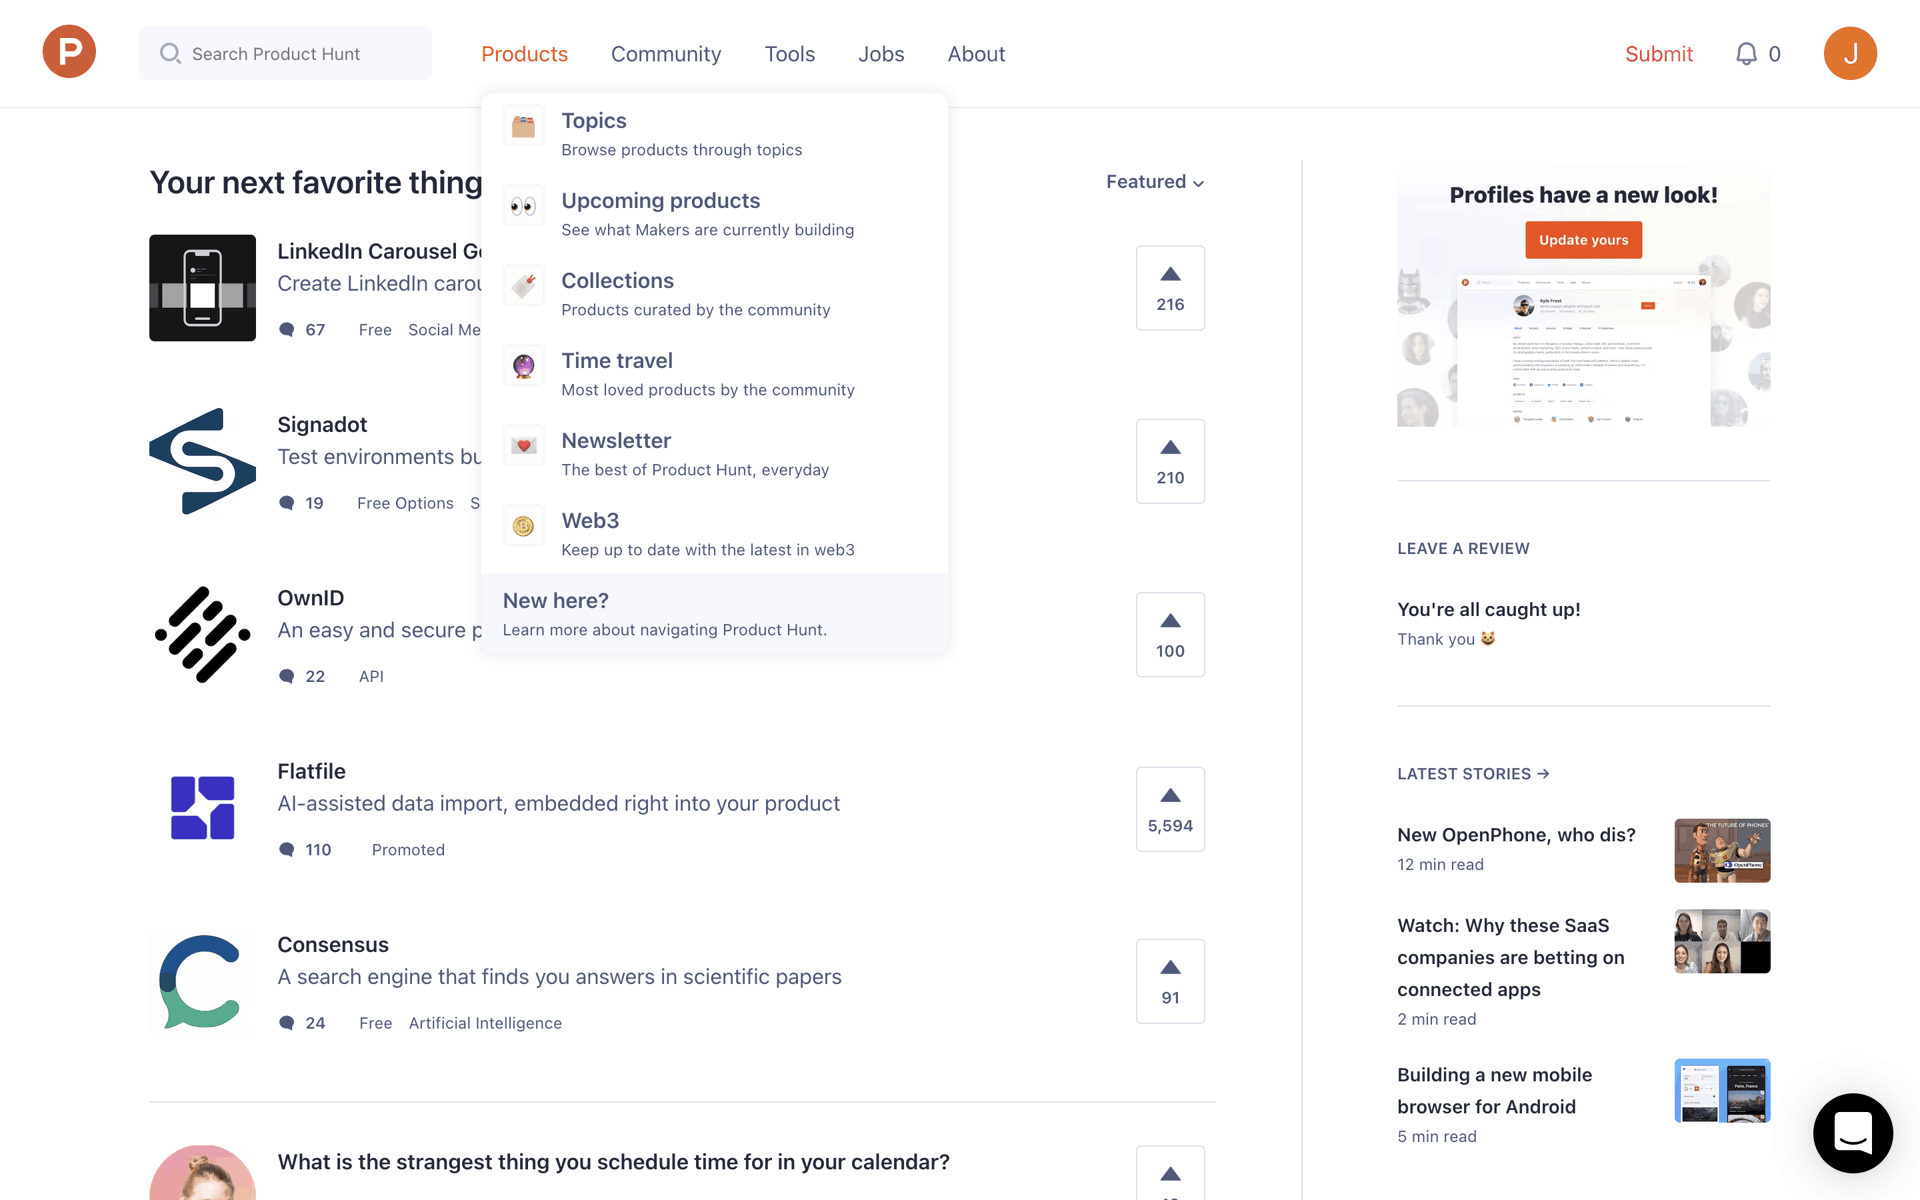The image size is (1920, 1200).
Task: Open the Flatfile product title
Action: [311, 771]
